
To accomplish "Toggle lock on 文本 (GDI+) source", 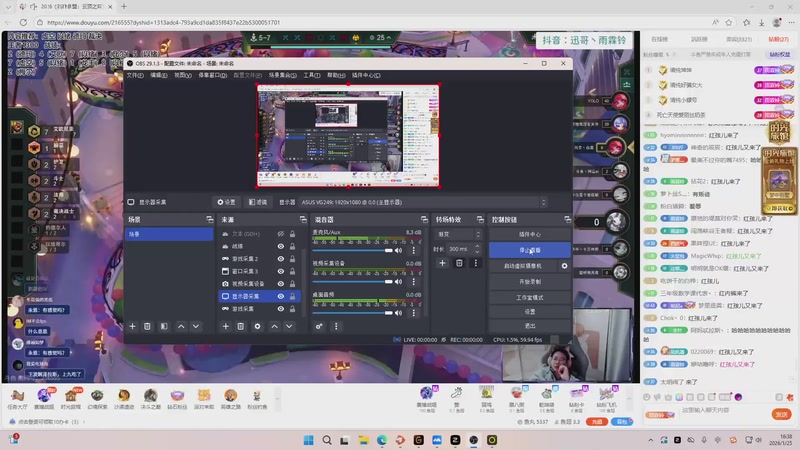I will click(292, 234).
